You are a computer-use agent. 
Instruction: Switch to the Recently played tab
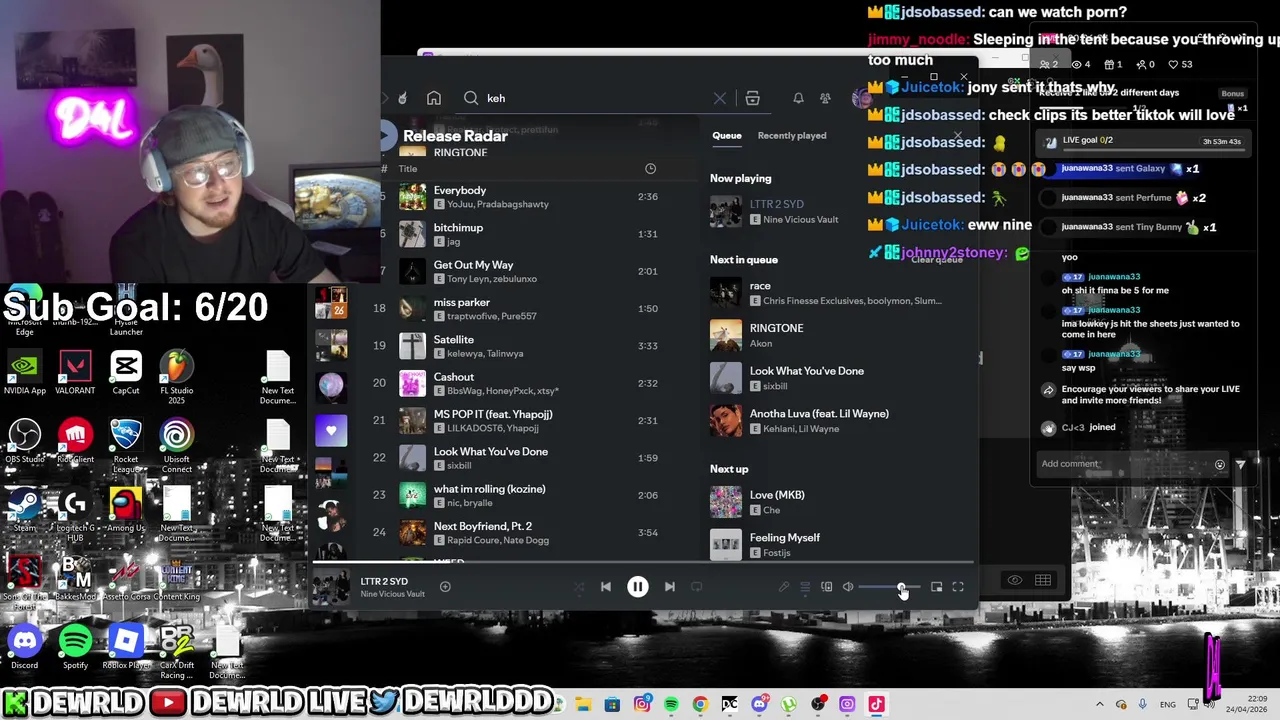pos(792,135)
